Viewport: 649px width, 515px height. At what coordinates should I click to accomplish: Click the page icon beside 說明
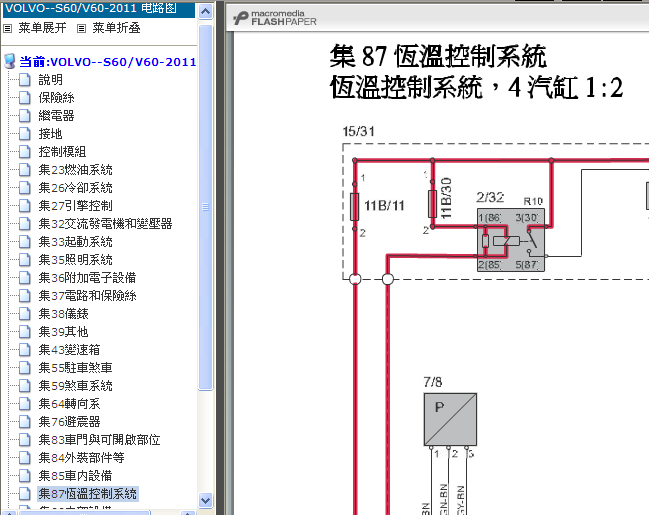tap(25, 79)
